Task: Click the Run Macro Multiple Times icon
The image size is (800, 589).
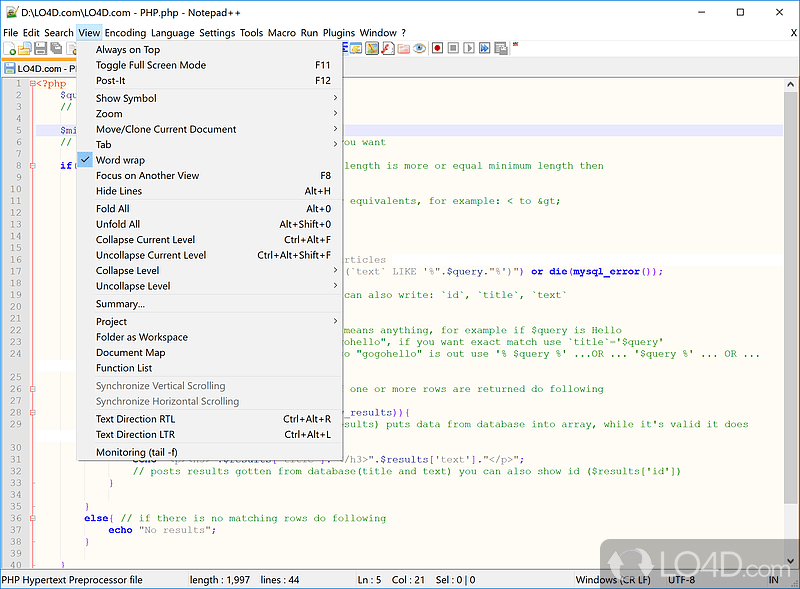Action: click(485, 48)
